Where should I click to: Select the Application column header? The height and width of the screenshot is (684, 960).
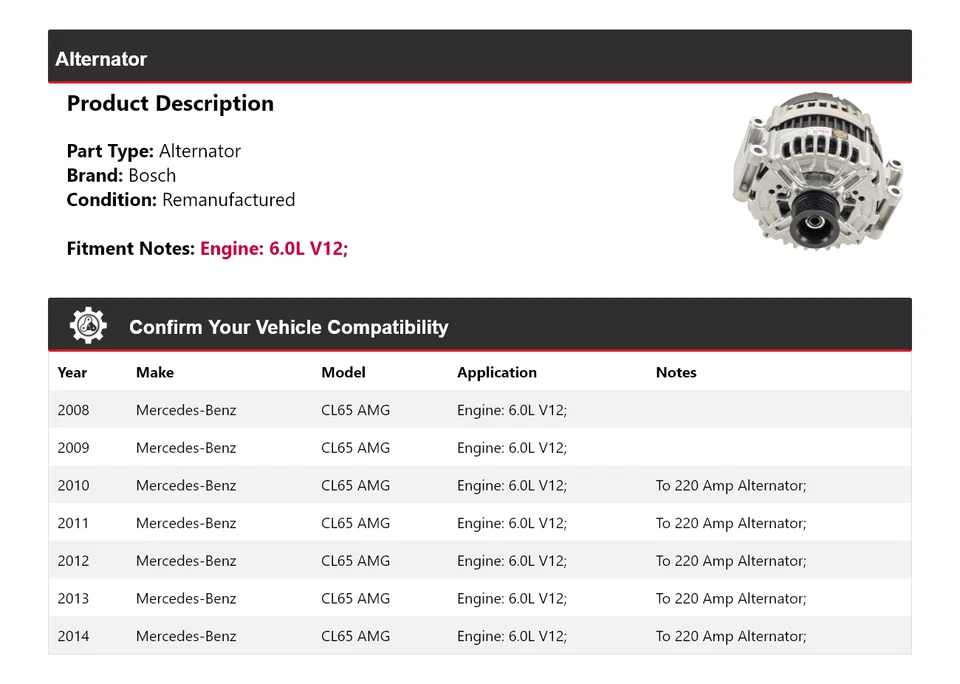[x=496, y=372]
